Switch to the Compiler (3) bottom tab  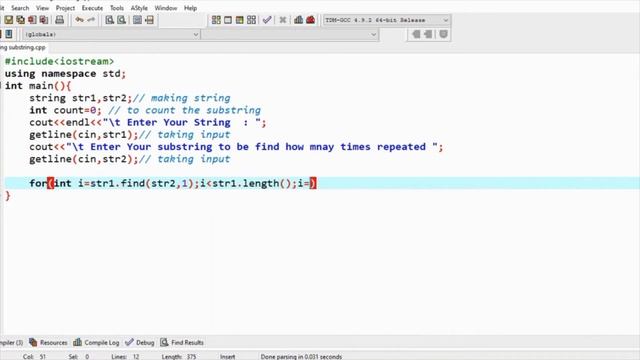[12, 342]
